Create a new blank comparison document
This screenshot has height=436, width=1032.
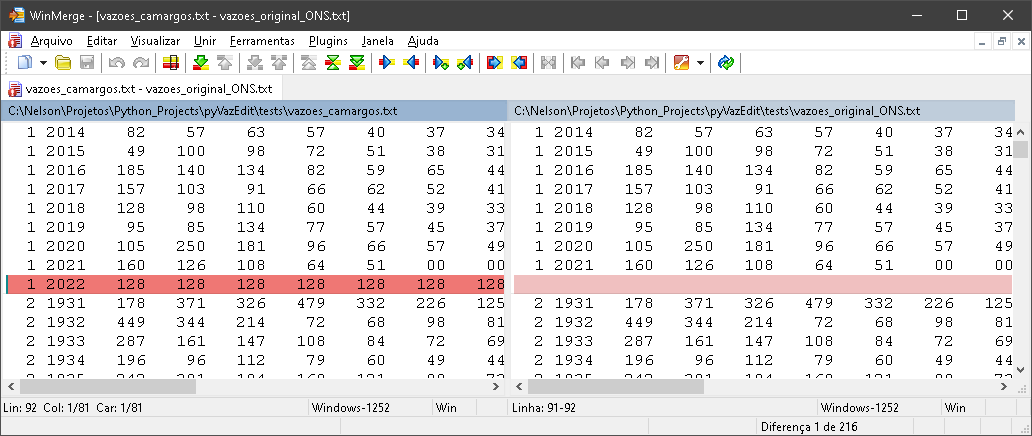coord(24,63)
